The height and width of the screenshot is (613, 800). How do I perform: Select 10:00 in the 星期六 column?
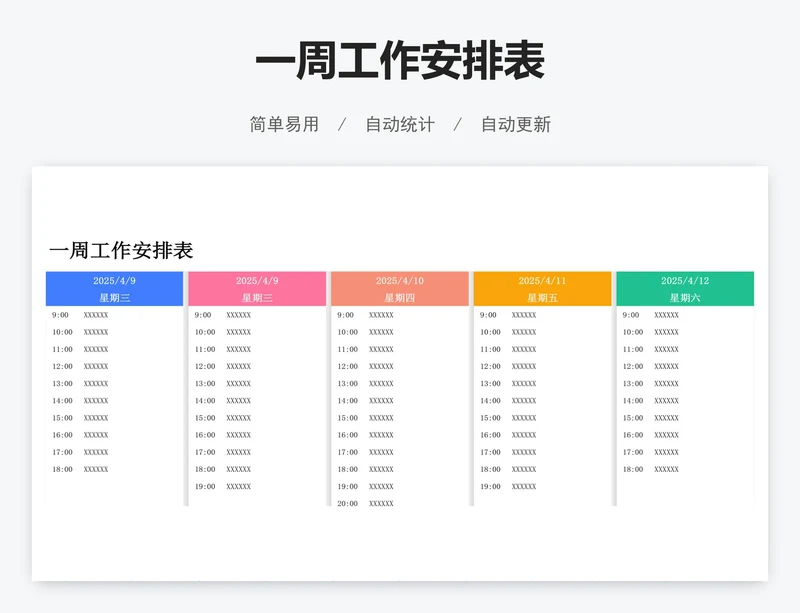(633, 332)
